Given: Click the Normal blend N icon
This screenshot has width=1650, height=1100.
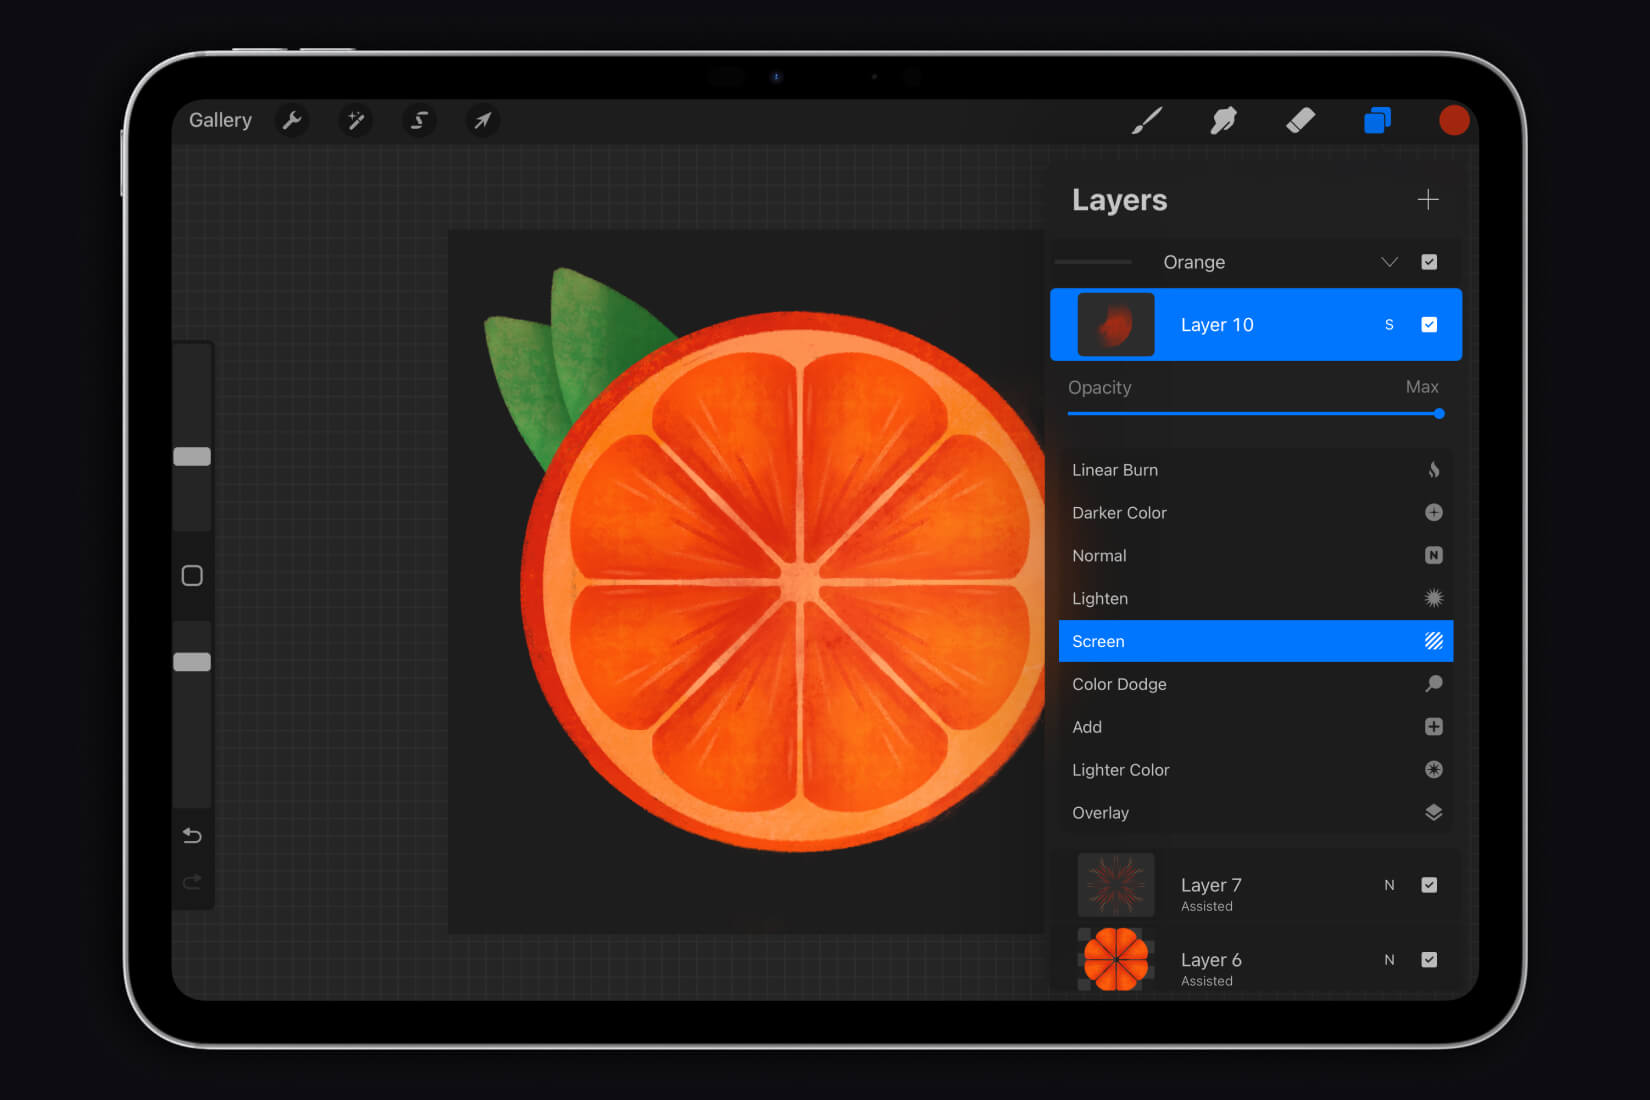Looking at the screenshot, I should (x=1433, y=555).
